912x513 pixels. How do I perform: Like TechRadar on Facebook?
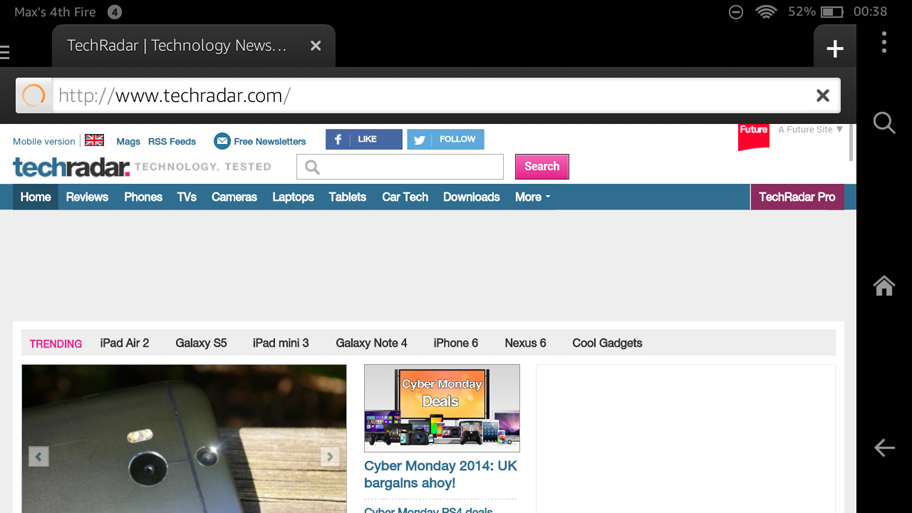point(364,139)
